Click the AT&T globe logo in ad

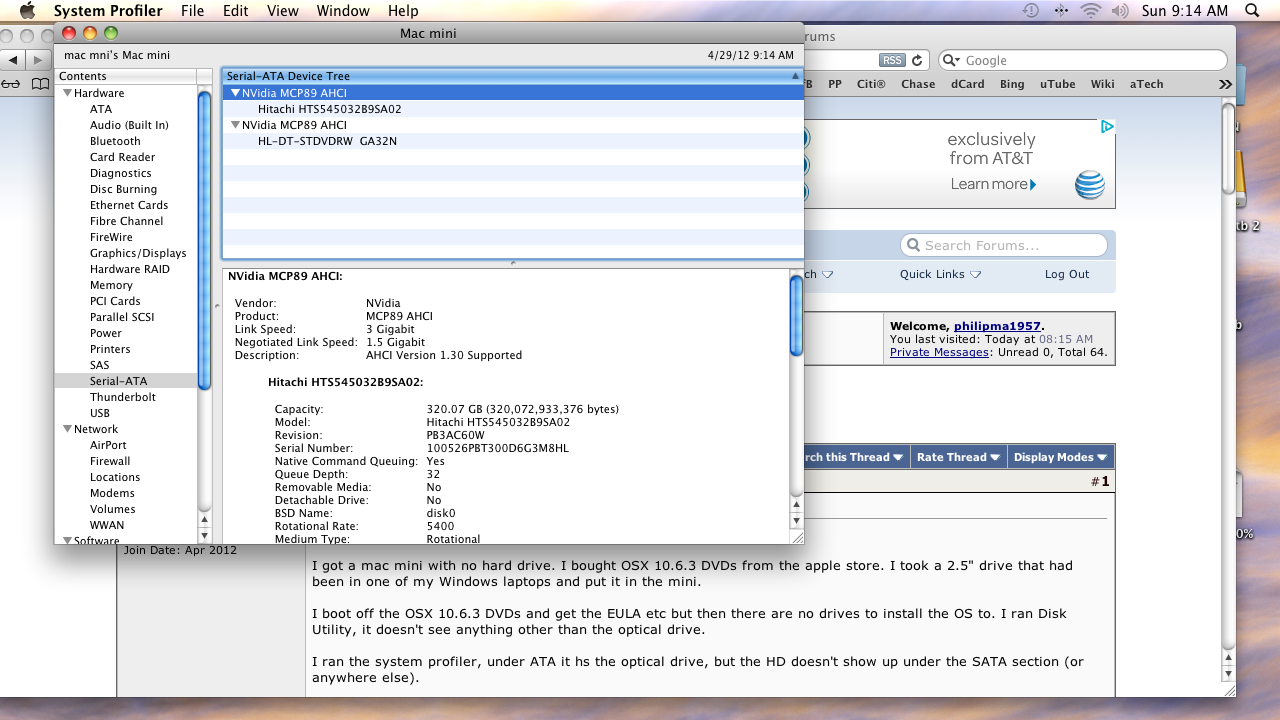click(x=1090, y=185)
